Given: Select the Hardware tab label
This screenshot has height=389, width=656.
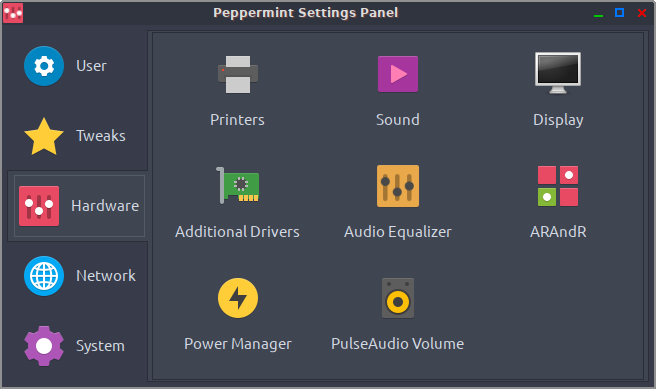Looking at the screenshot, I should (x=105, y=206).
